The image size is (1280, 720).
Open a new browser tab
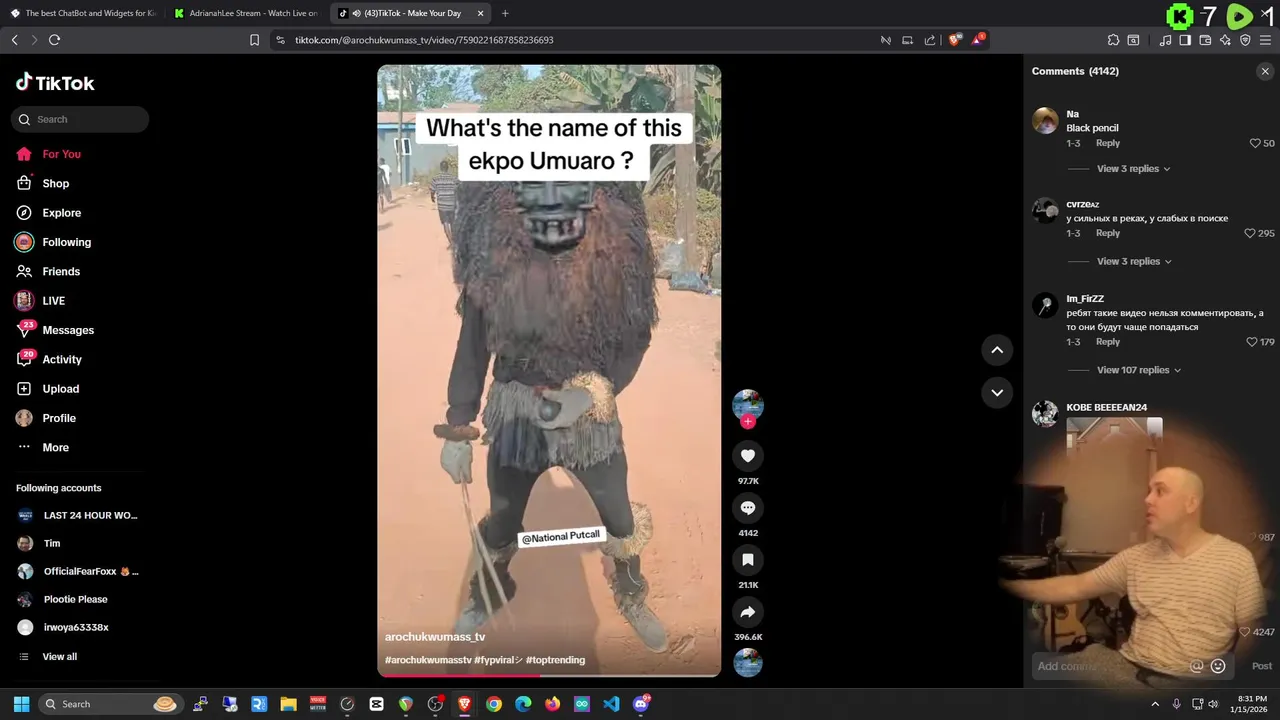coord(505,13)
